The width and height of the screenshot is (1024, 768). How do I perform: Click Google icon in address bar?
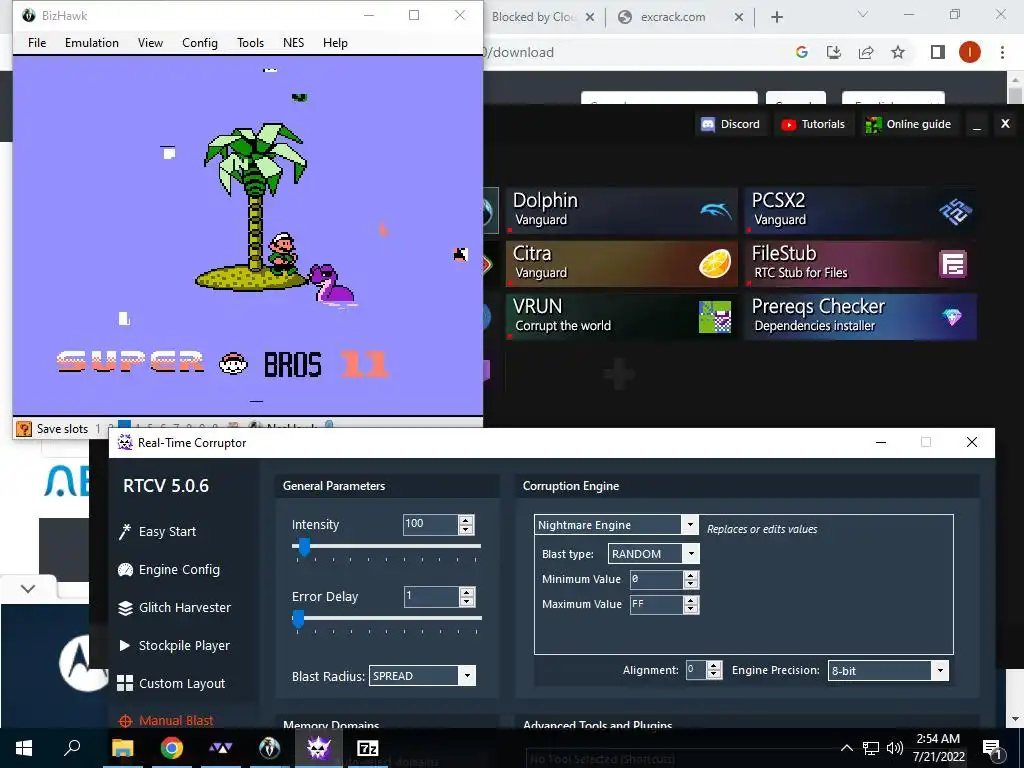pos(802,52)
